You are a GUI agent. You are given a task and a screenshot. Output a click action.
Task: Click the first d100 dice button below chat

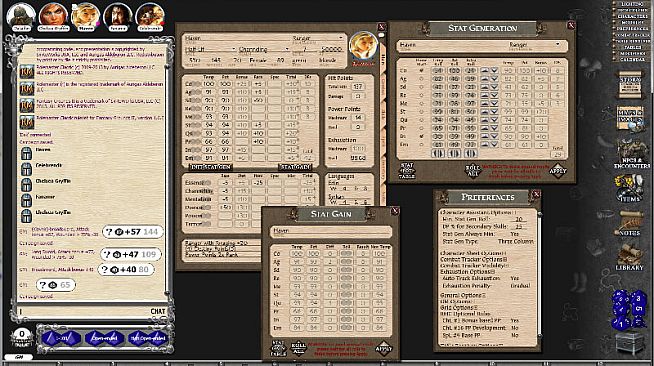(x=61, y=338)
